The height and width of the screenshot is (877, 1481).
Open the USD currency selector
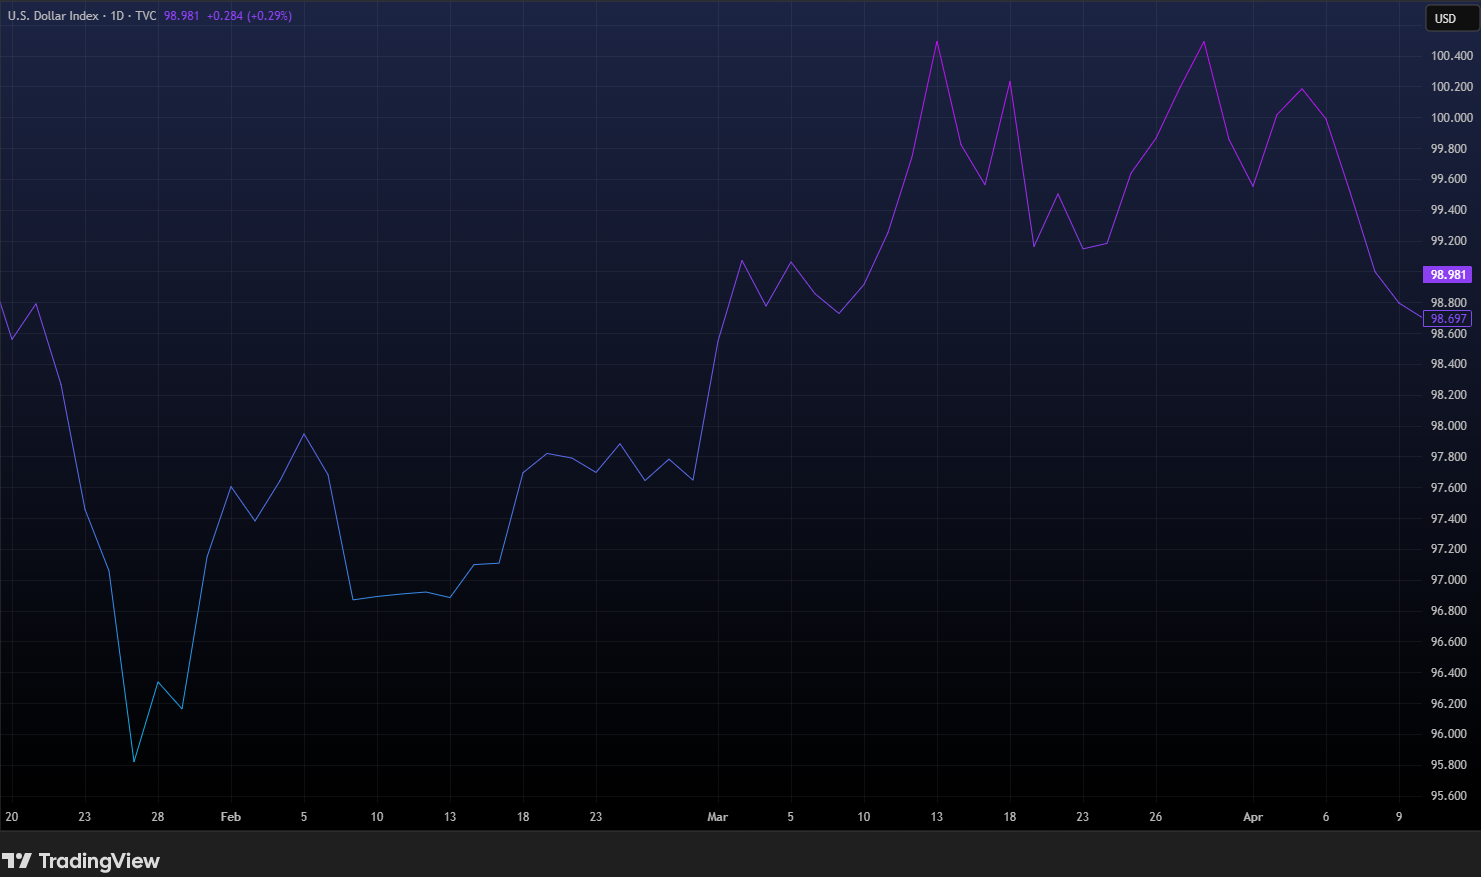[x=1445, y=18]
